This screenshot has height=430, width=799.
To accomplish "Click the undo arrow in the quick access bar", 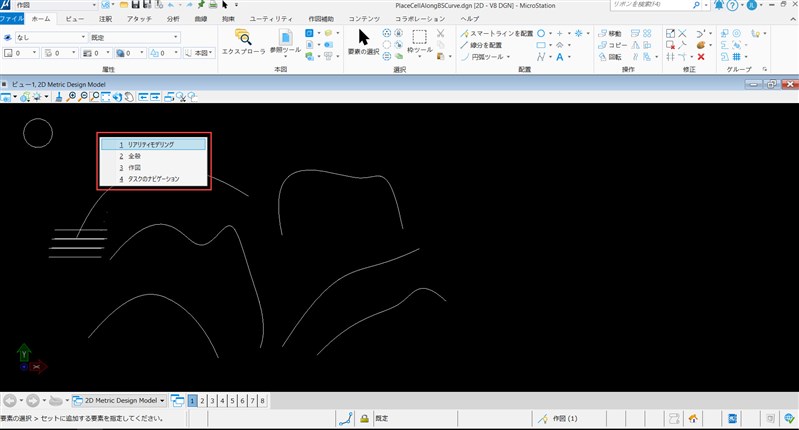I will 171,5.
